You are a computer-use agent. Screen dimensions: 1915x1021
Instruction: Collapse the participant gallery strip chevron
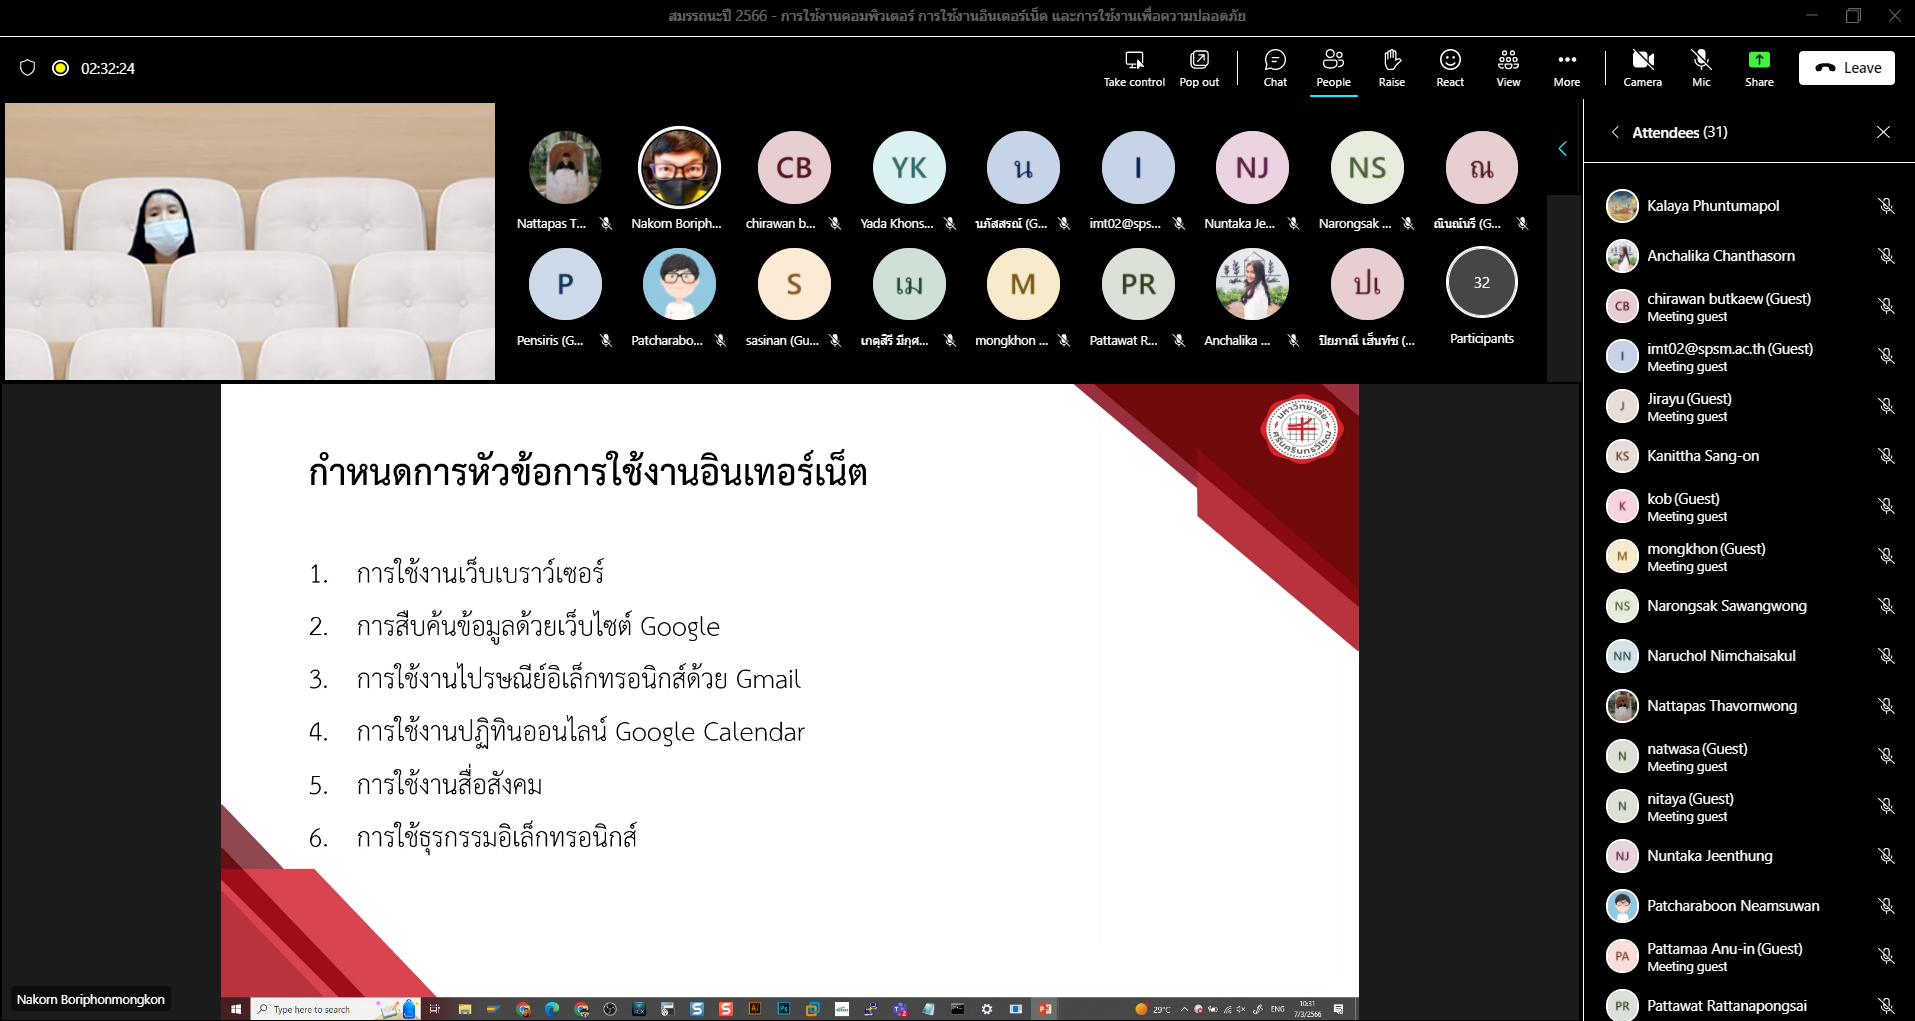[1562, 148]
